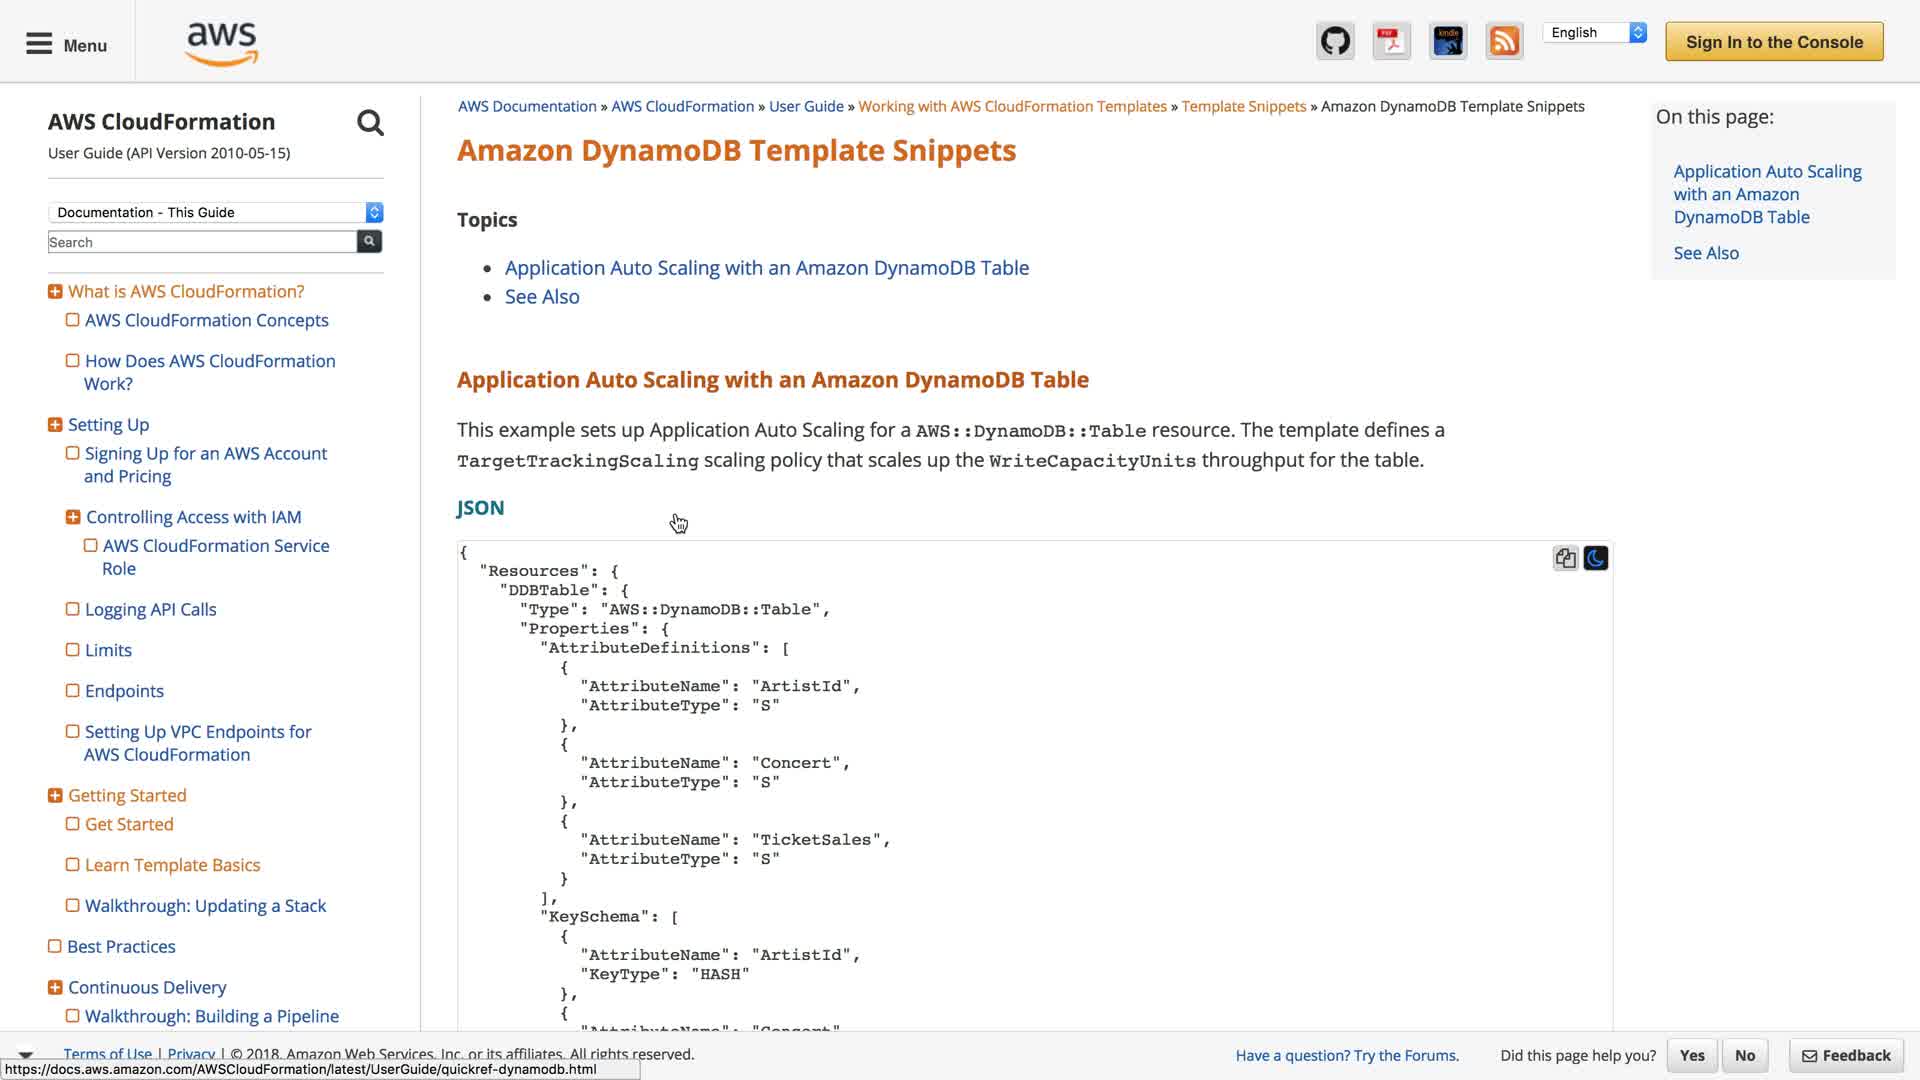Click the Sign In to the Console button
Viewport: 1920px width, 1080px height.
[1774, 42]
